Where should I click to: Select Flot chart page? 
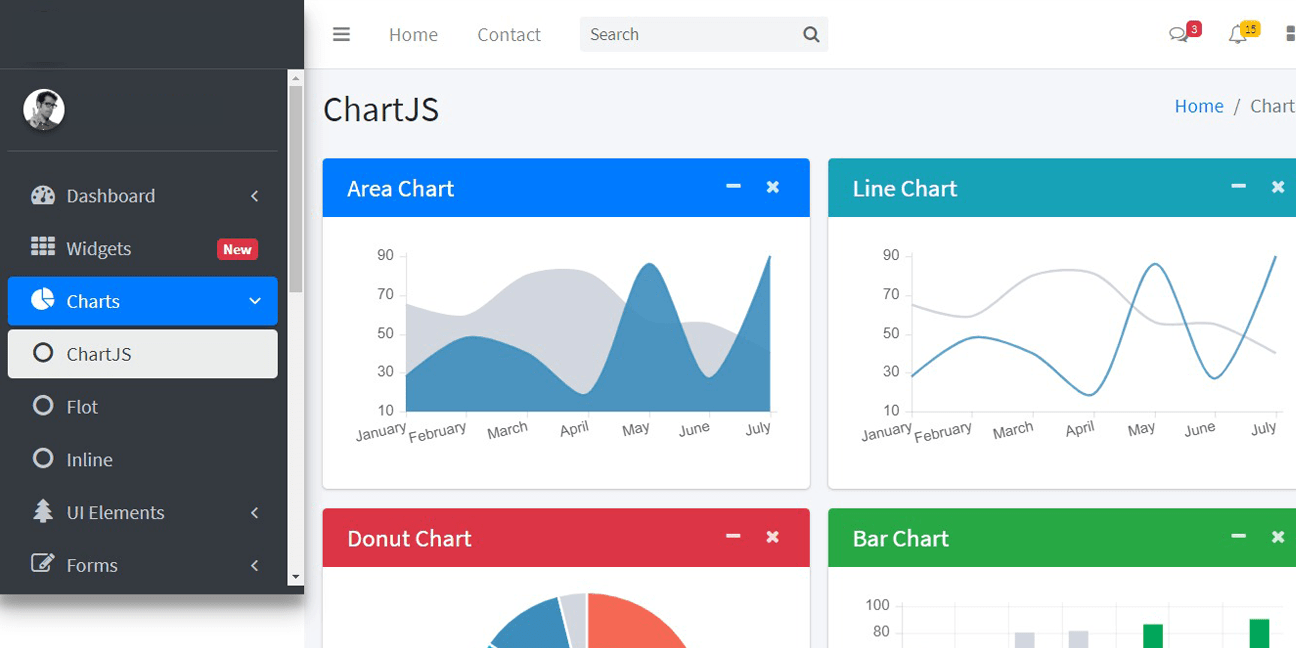(x=143, y=407)
